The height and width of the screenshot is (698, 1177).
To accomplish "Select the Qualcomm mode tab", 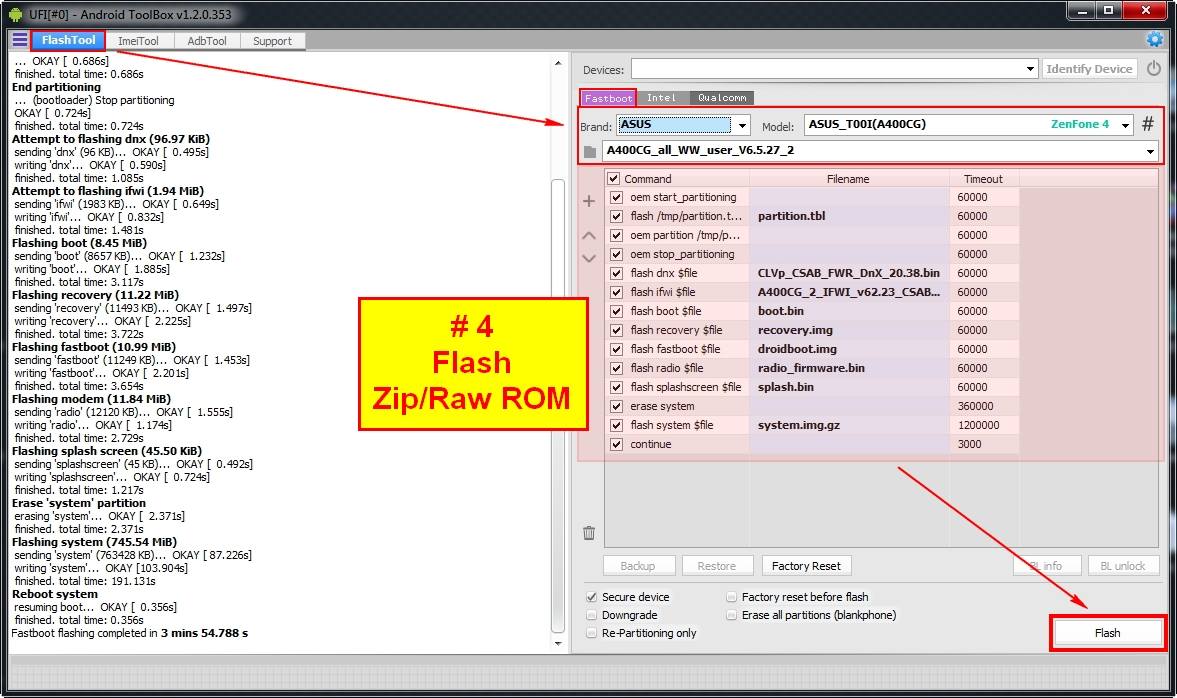I will pos(722,98).
